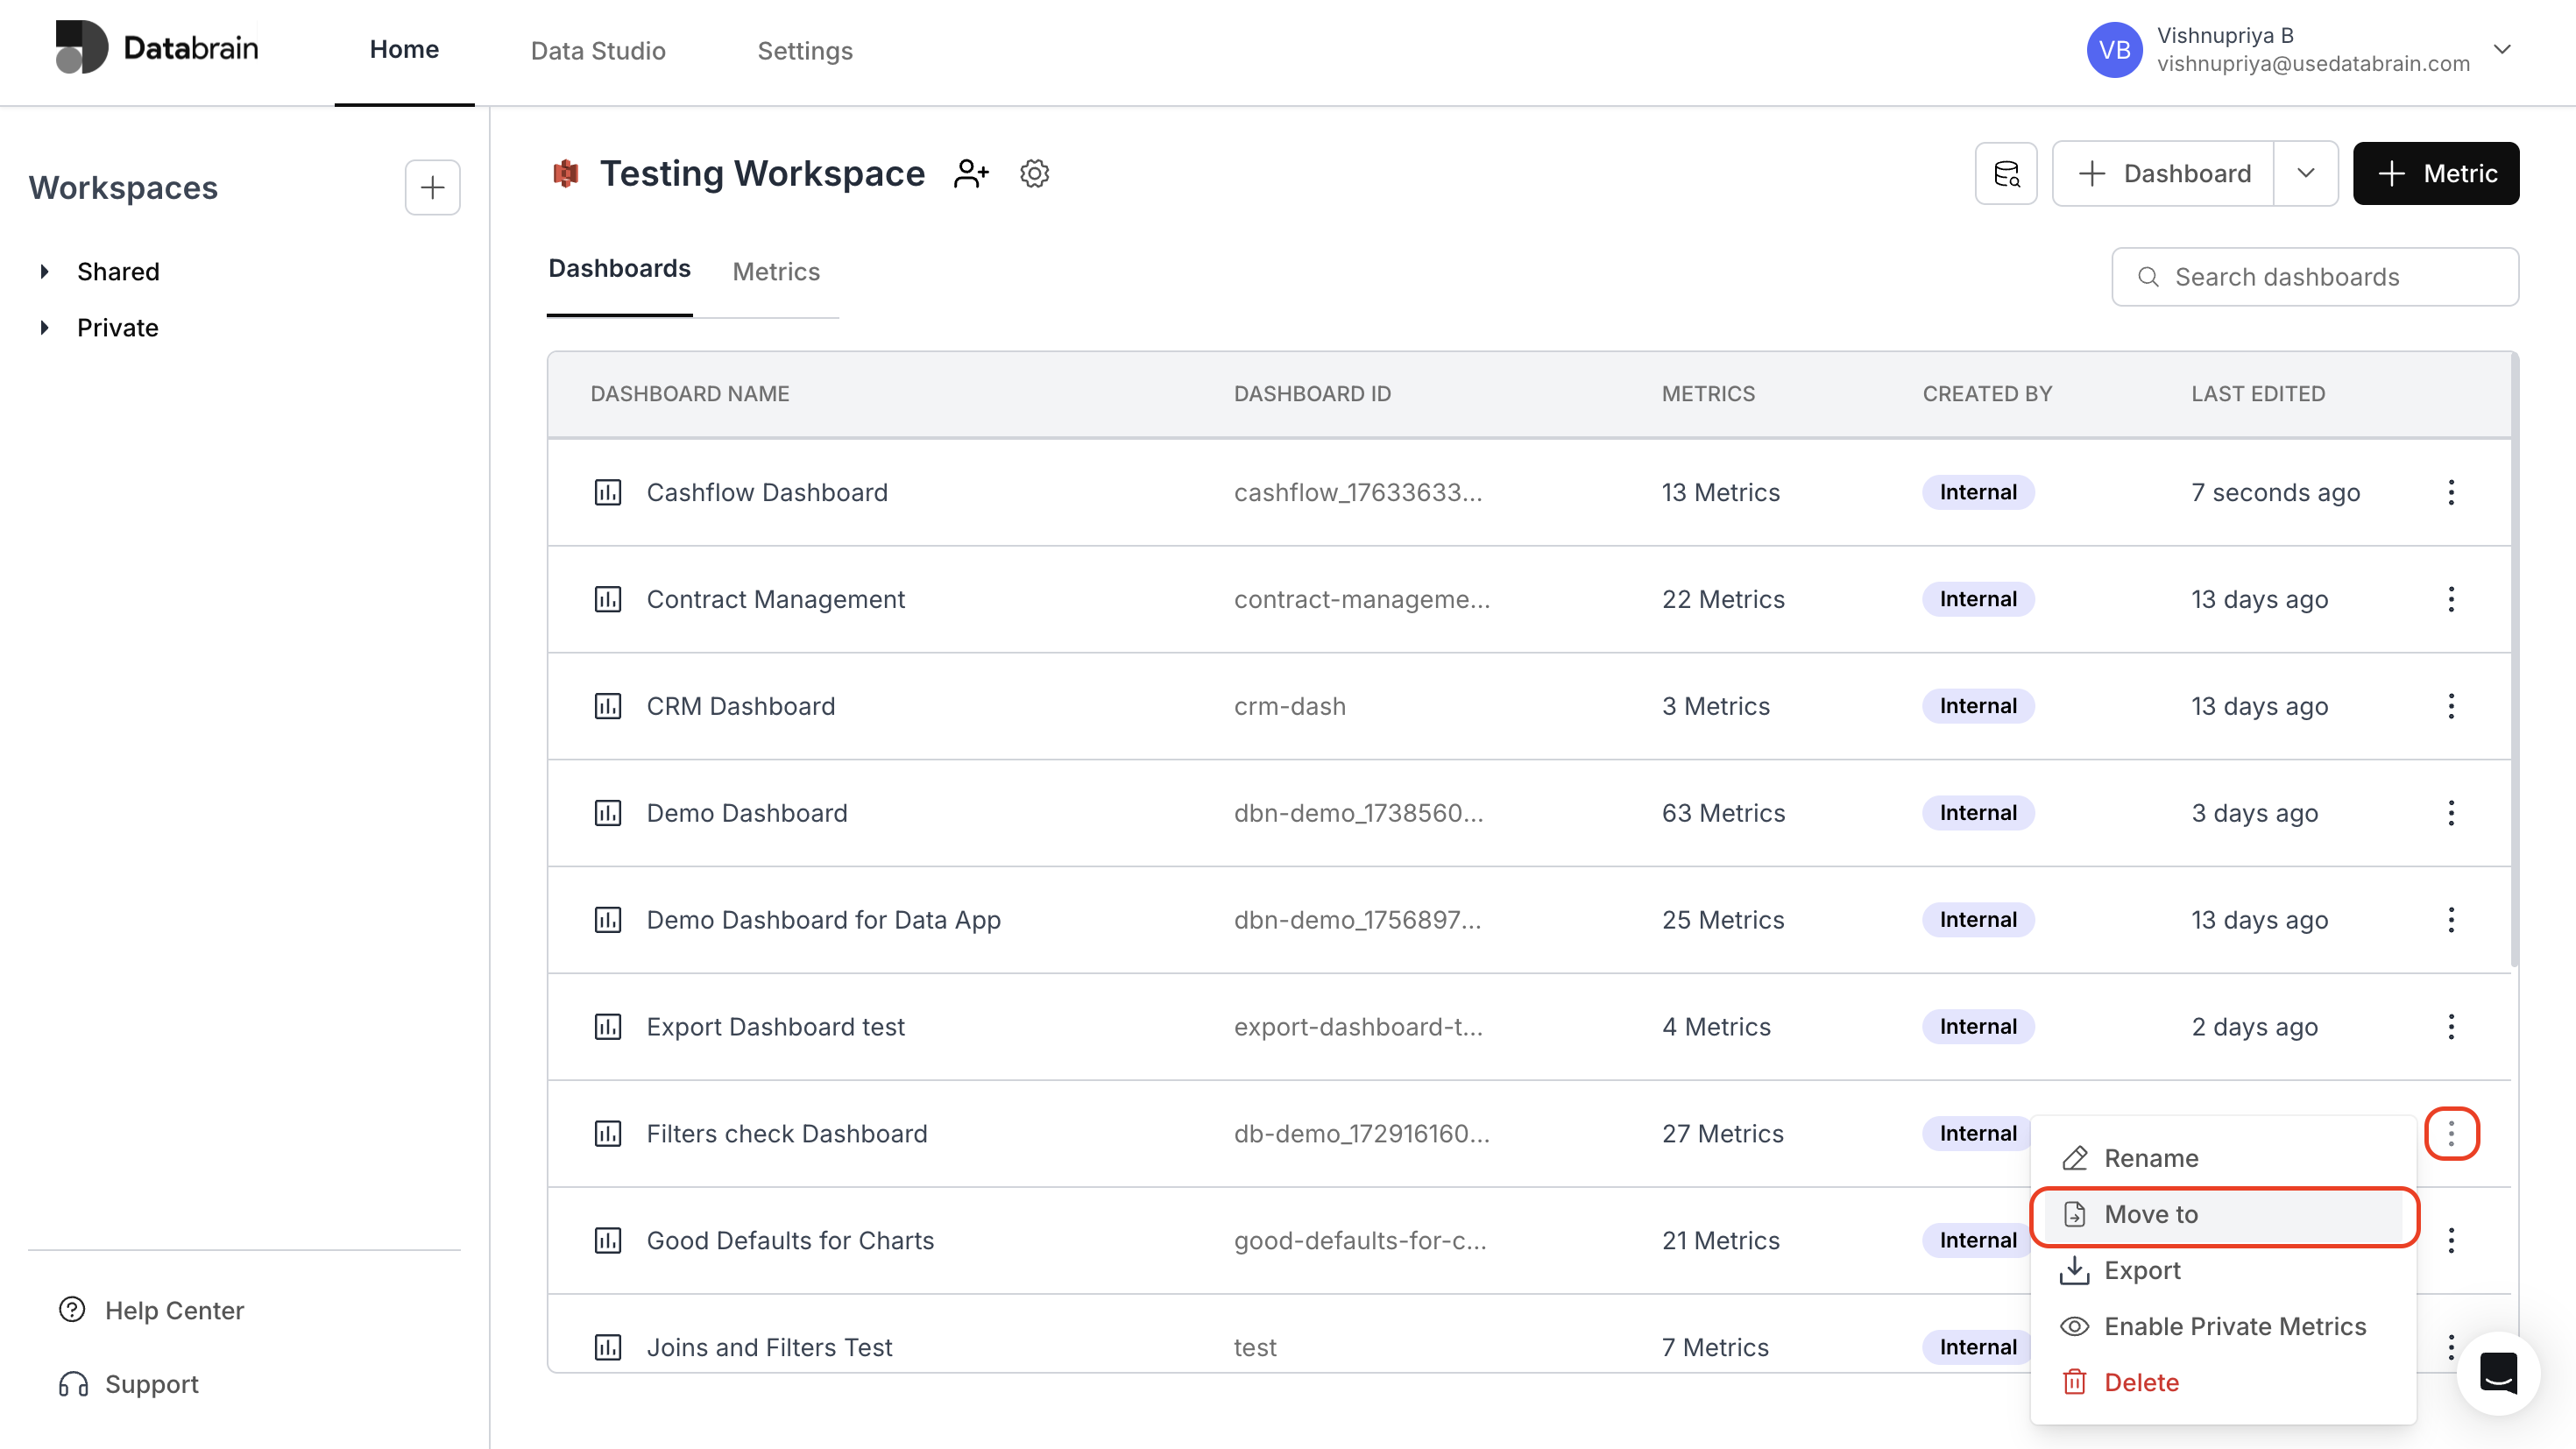Viewport: 2576px width, 1449px height.
Task: Open workspace settings gear icon
Action: (1034, 173)
